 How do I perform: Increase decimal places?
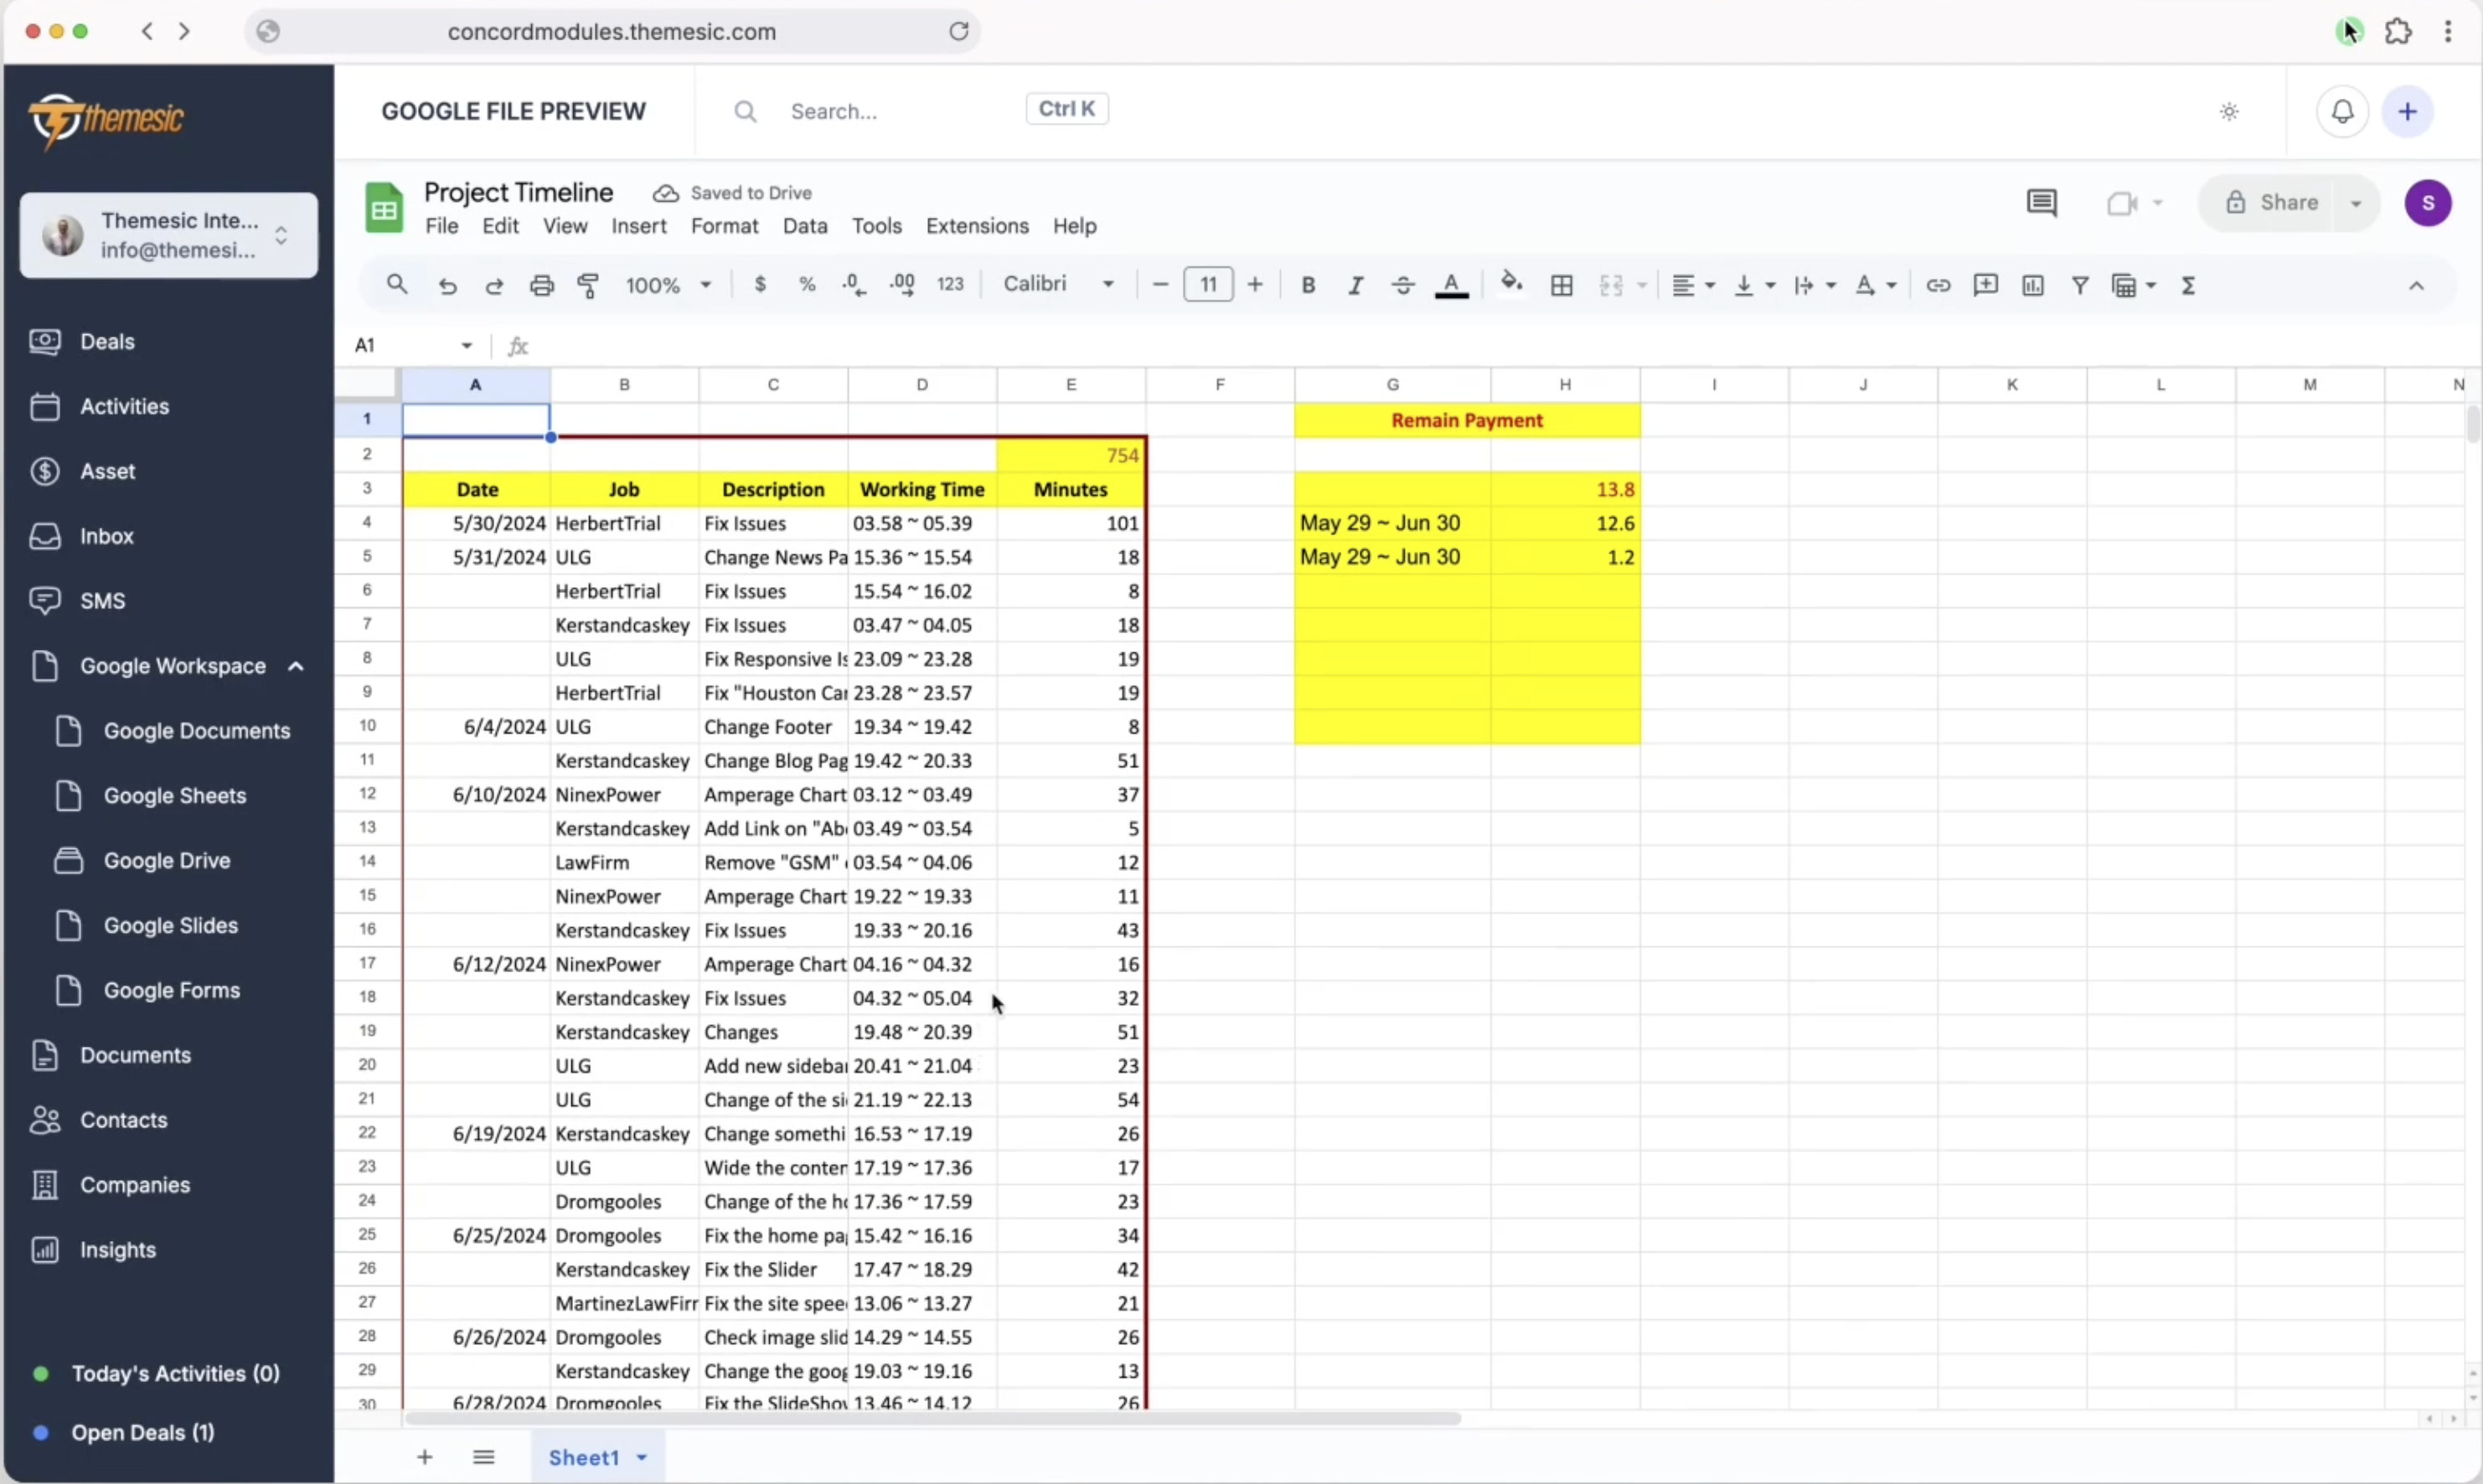coord(901,285)
